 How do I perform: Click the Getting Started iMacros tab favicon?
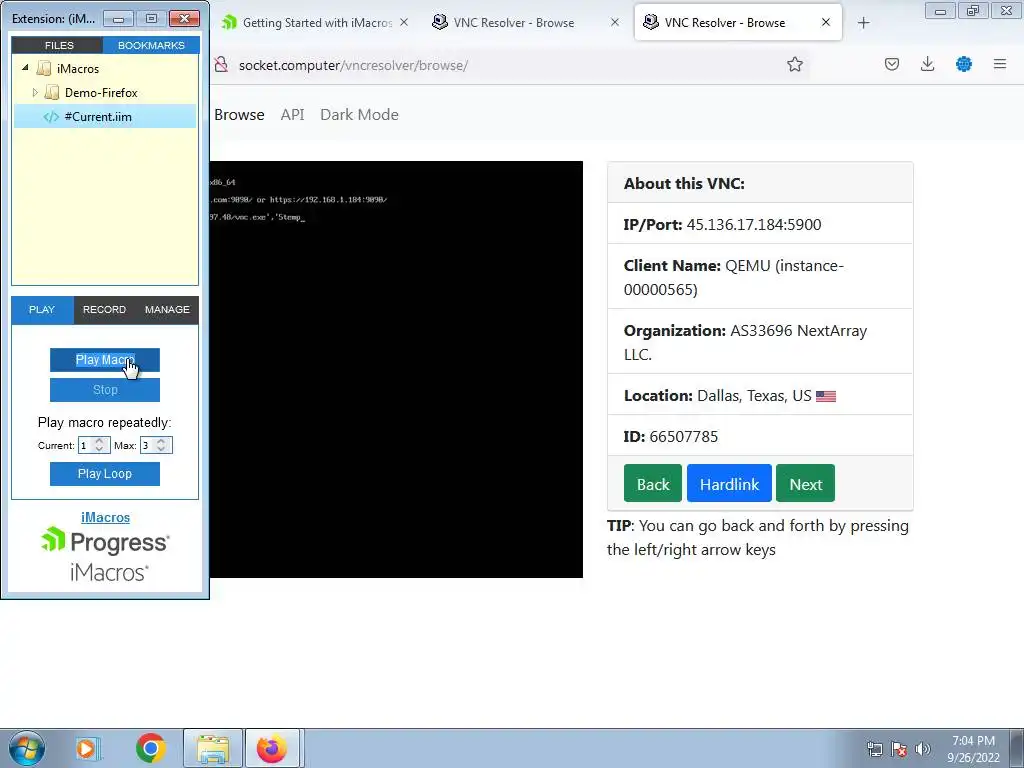tap(229, 22)
